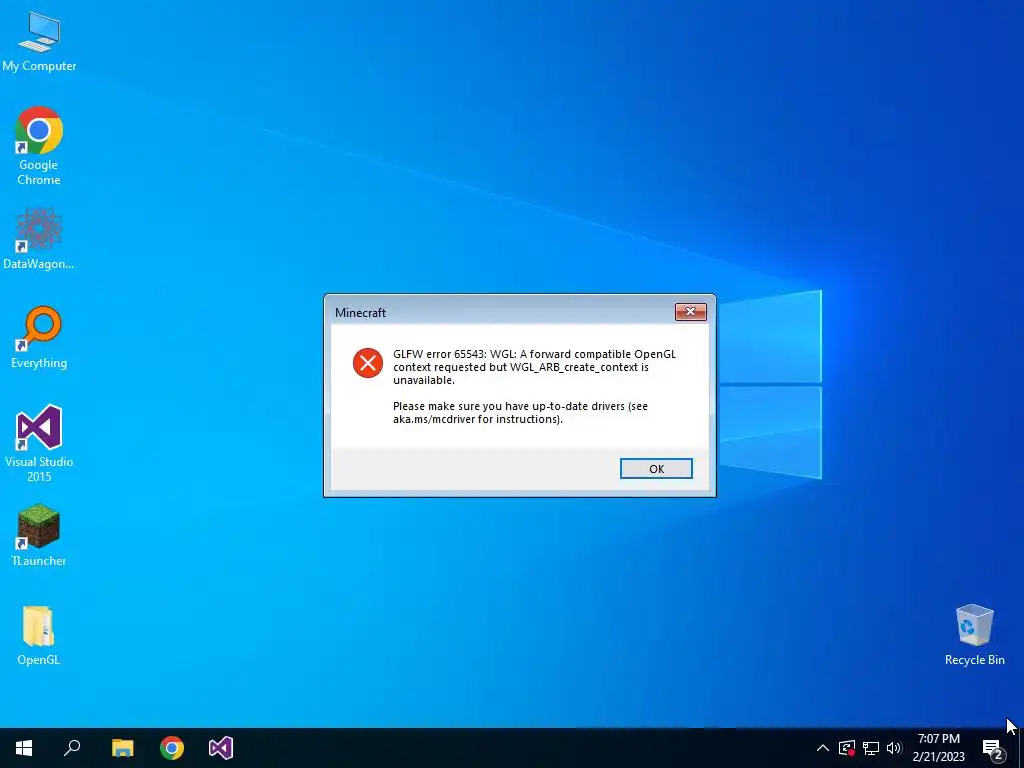Select the TLauncher desktop shortcut
The height and width of the screenshot is (768, 1024).
click(x=39, y=536)
